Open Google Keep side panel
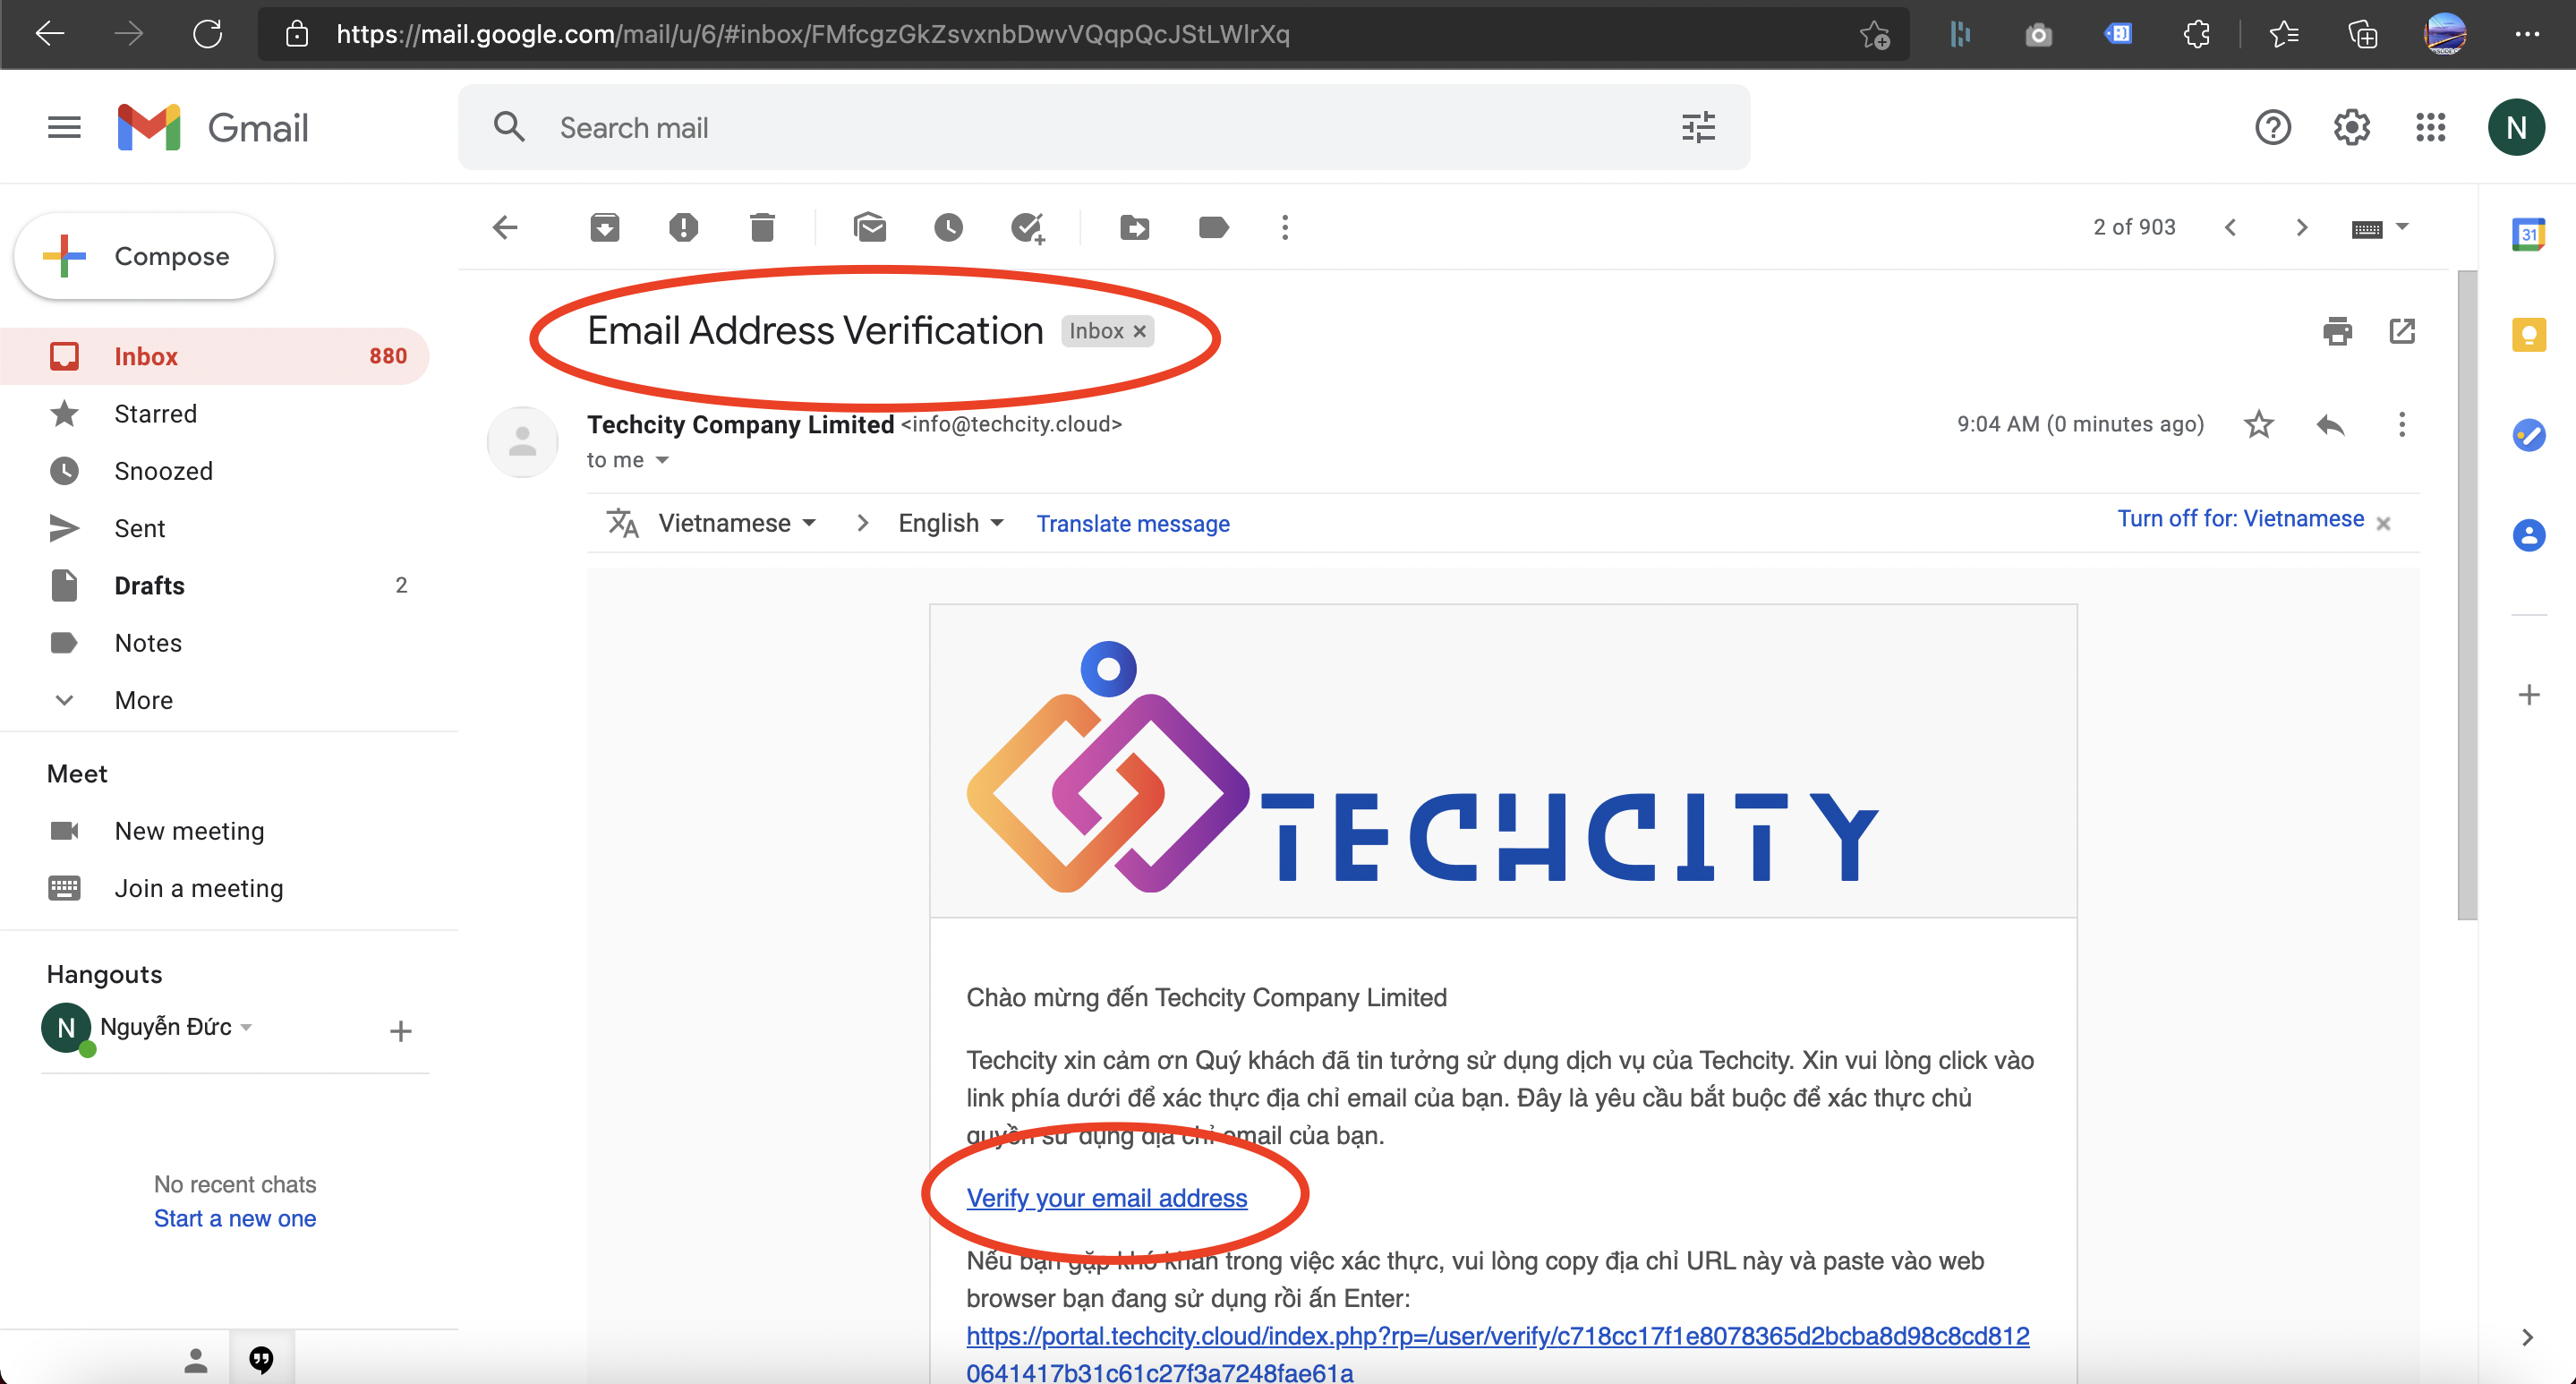2576x1384 pixels. [2528, 334]
